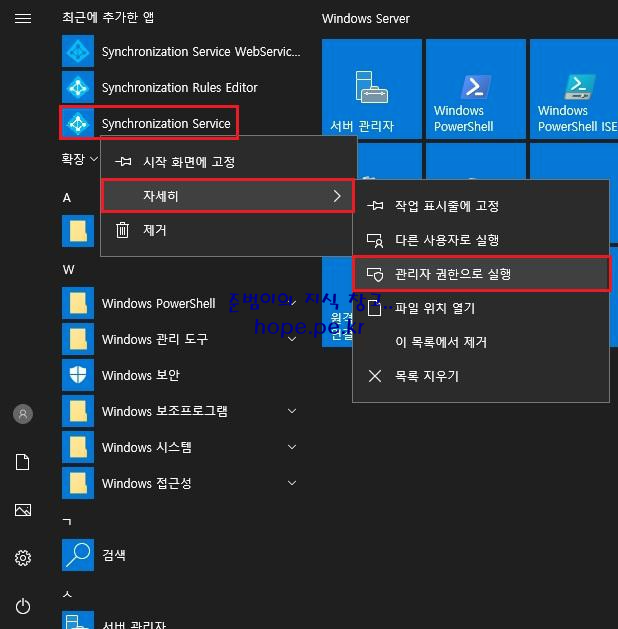Open the 서버 관리자 tile
This screenshot has width=618, height=629.
(x=372, y=89)
